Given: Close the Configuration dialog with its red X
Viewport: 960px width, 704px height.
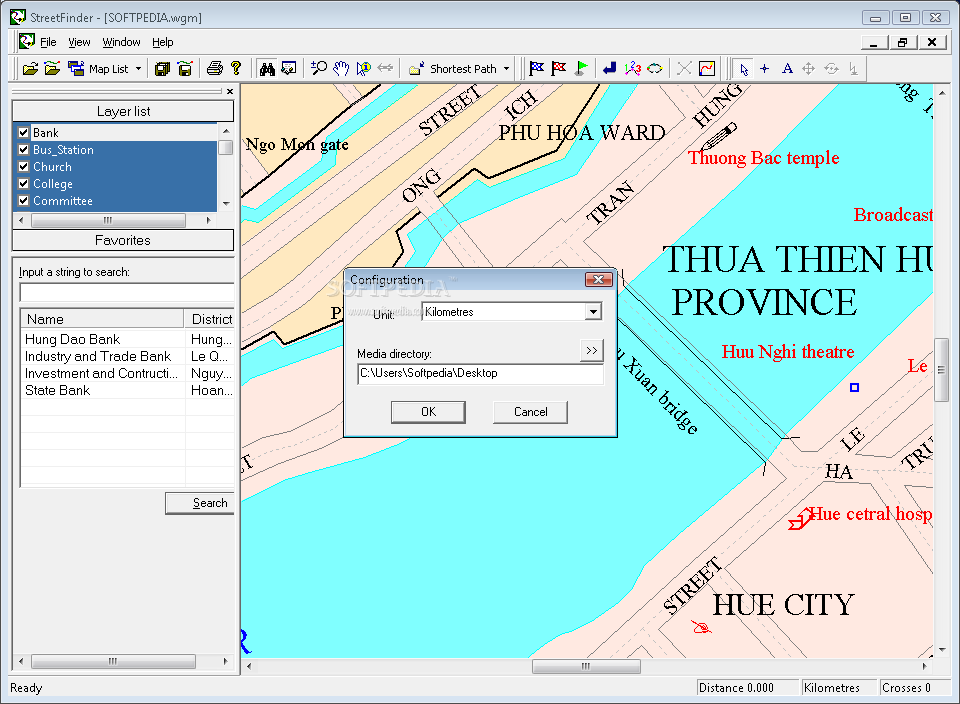Looking at the screenshot, I should tap(599, 279).
